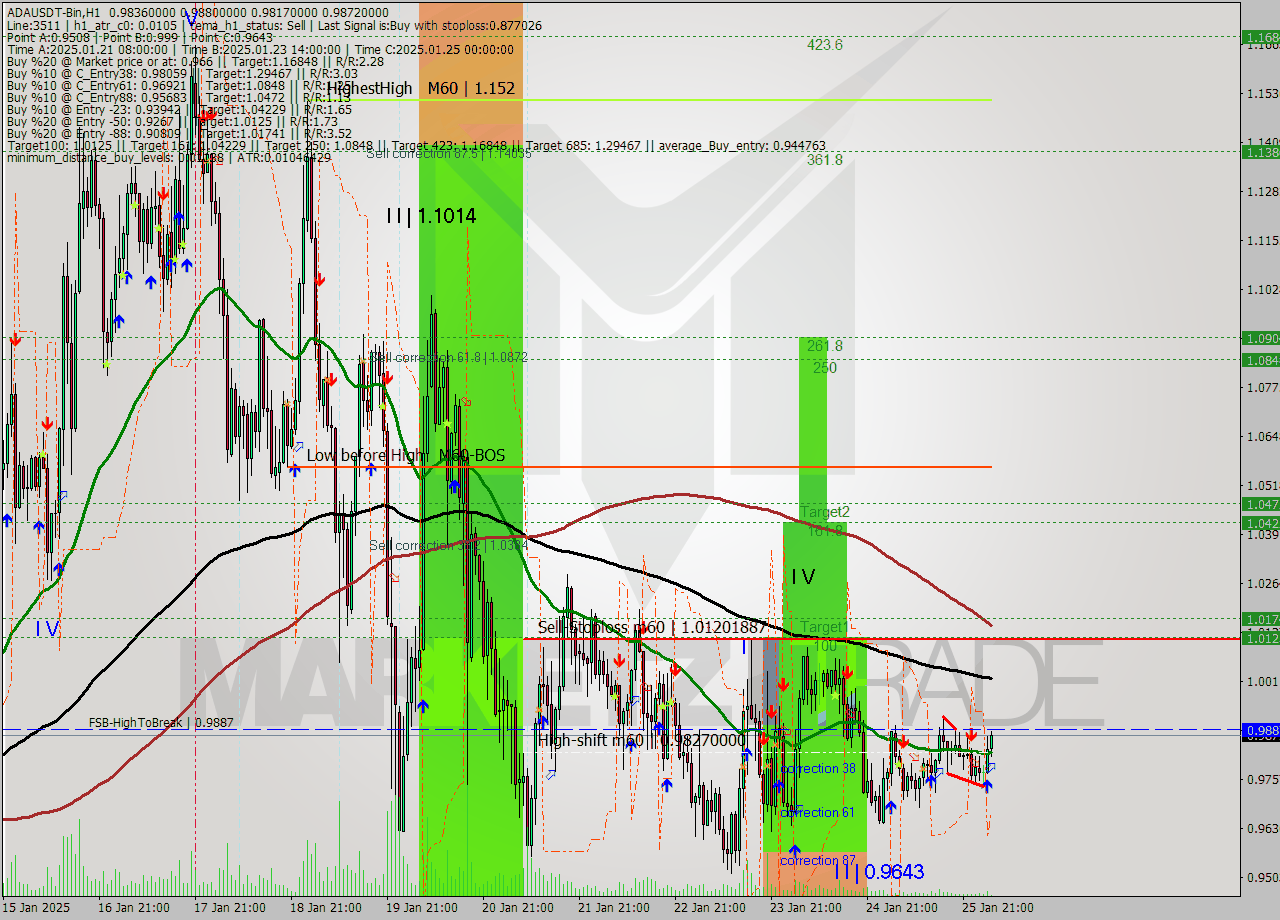This screenshot has width=1280, height=920.
Task: Click the green 1.047 price tag
Action: coord(1260,504)
